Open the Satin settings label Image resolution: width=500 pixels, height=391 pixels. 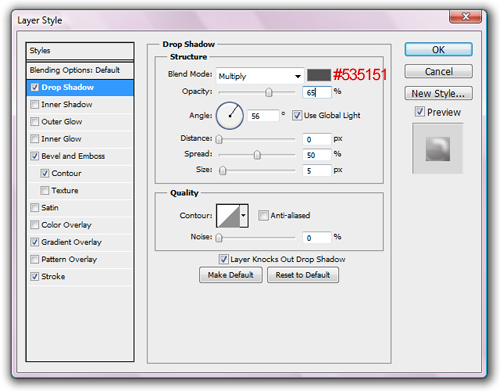point(50,208)
